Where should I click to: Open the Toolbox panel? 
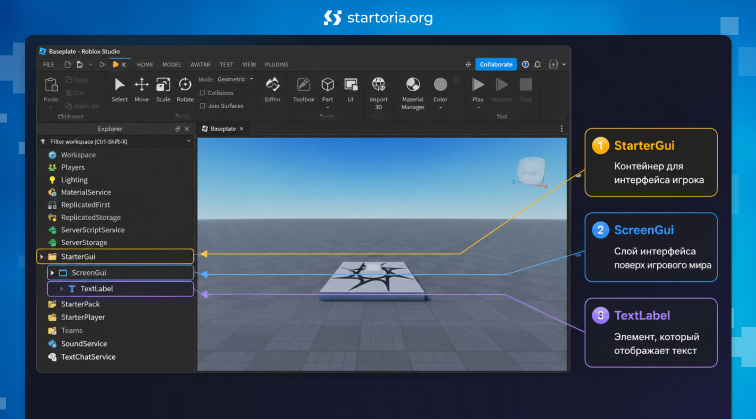pos(303,85)
